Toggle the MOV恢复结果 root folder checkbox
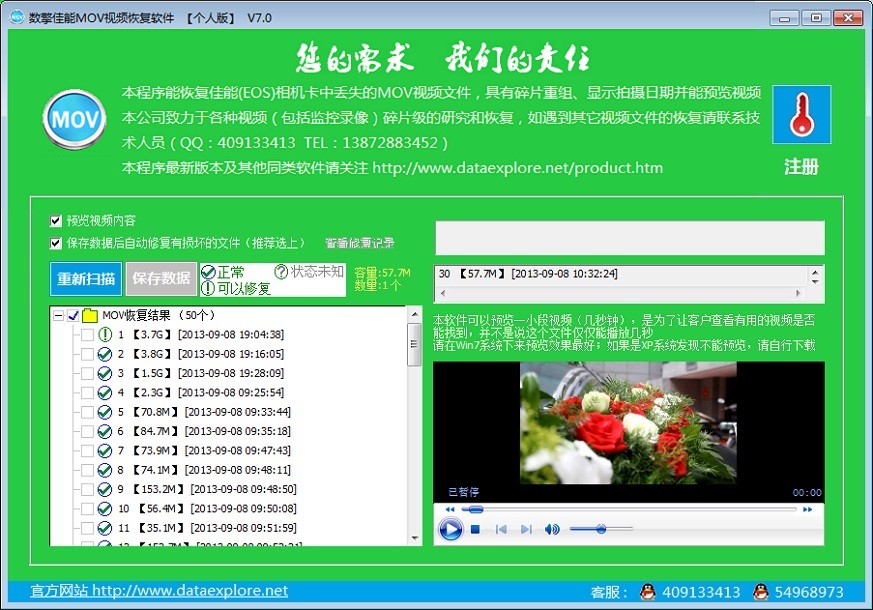The image size is (873, 610). (x=74, y=316)
